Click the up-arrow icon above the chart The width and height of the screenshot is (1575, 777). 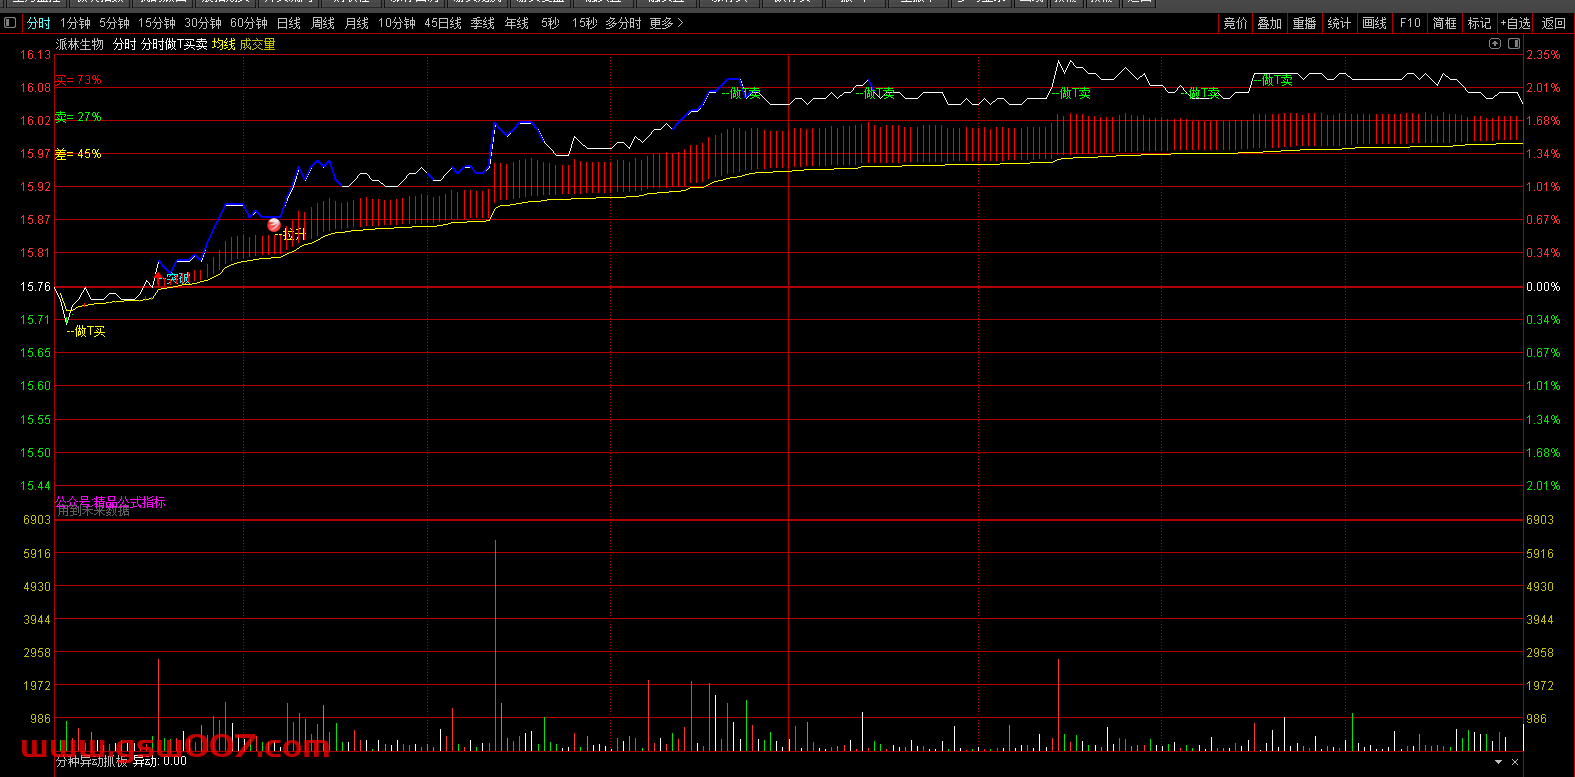1495,44
